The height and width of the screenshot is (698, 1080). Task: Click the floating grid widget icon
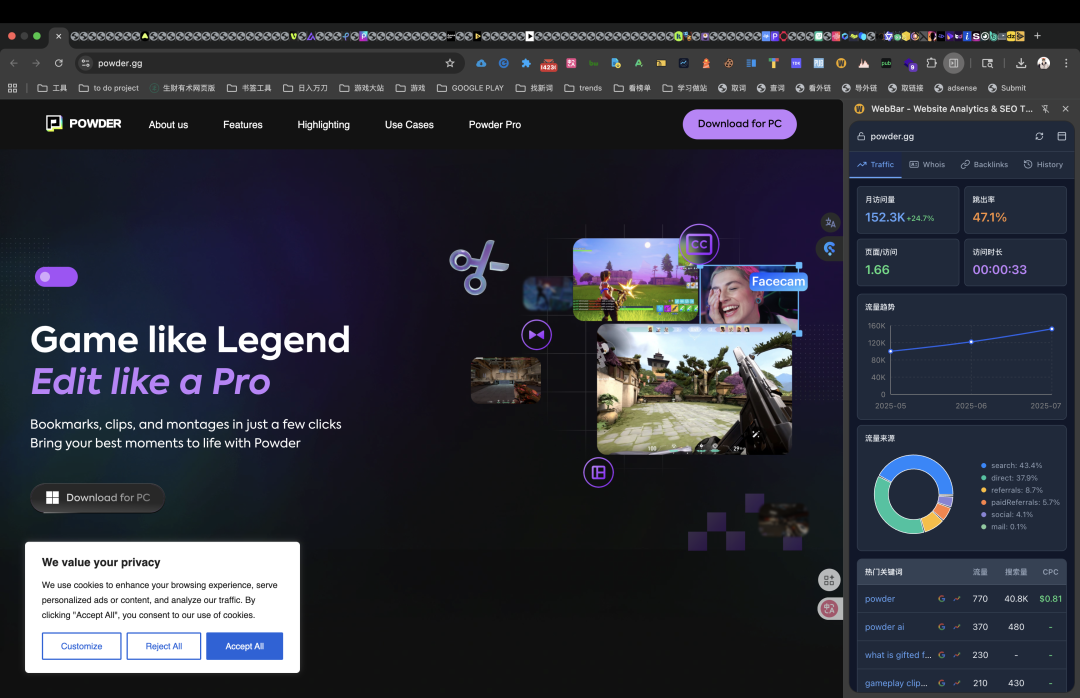pos(829,580)
